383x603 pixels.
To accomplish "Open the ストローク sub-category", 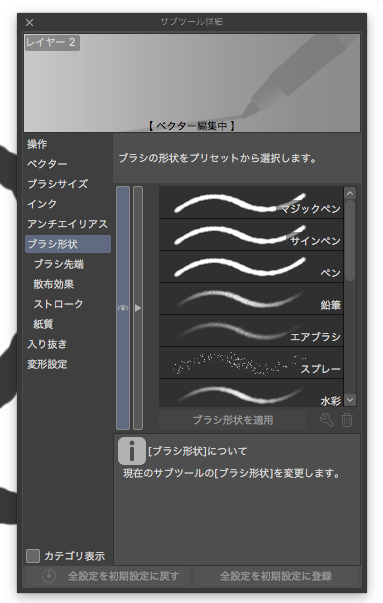I will 58,304.
